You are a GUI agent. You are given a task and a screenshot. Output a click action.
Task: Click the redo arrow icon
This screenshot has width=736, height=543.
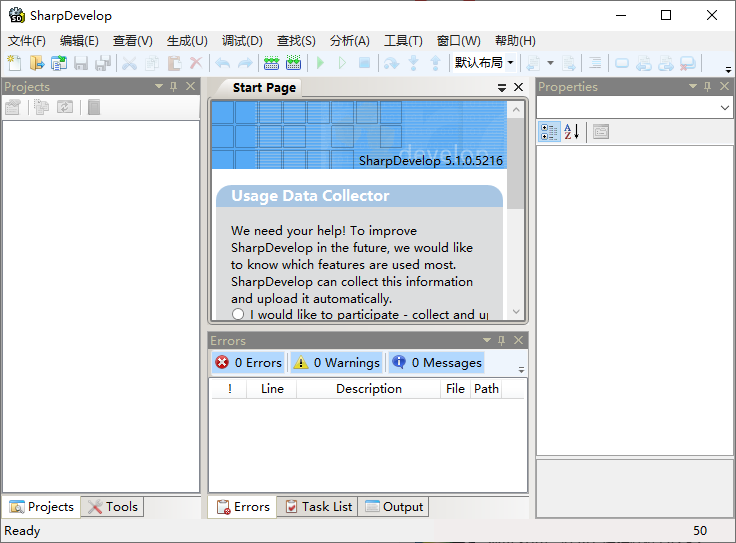point(245,62)
